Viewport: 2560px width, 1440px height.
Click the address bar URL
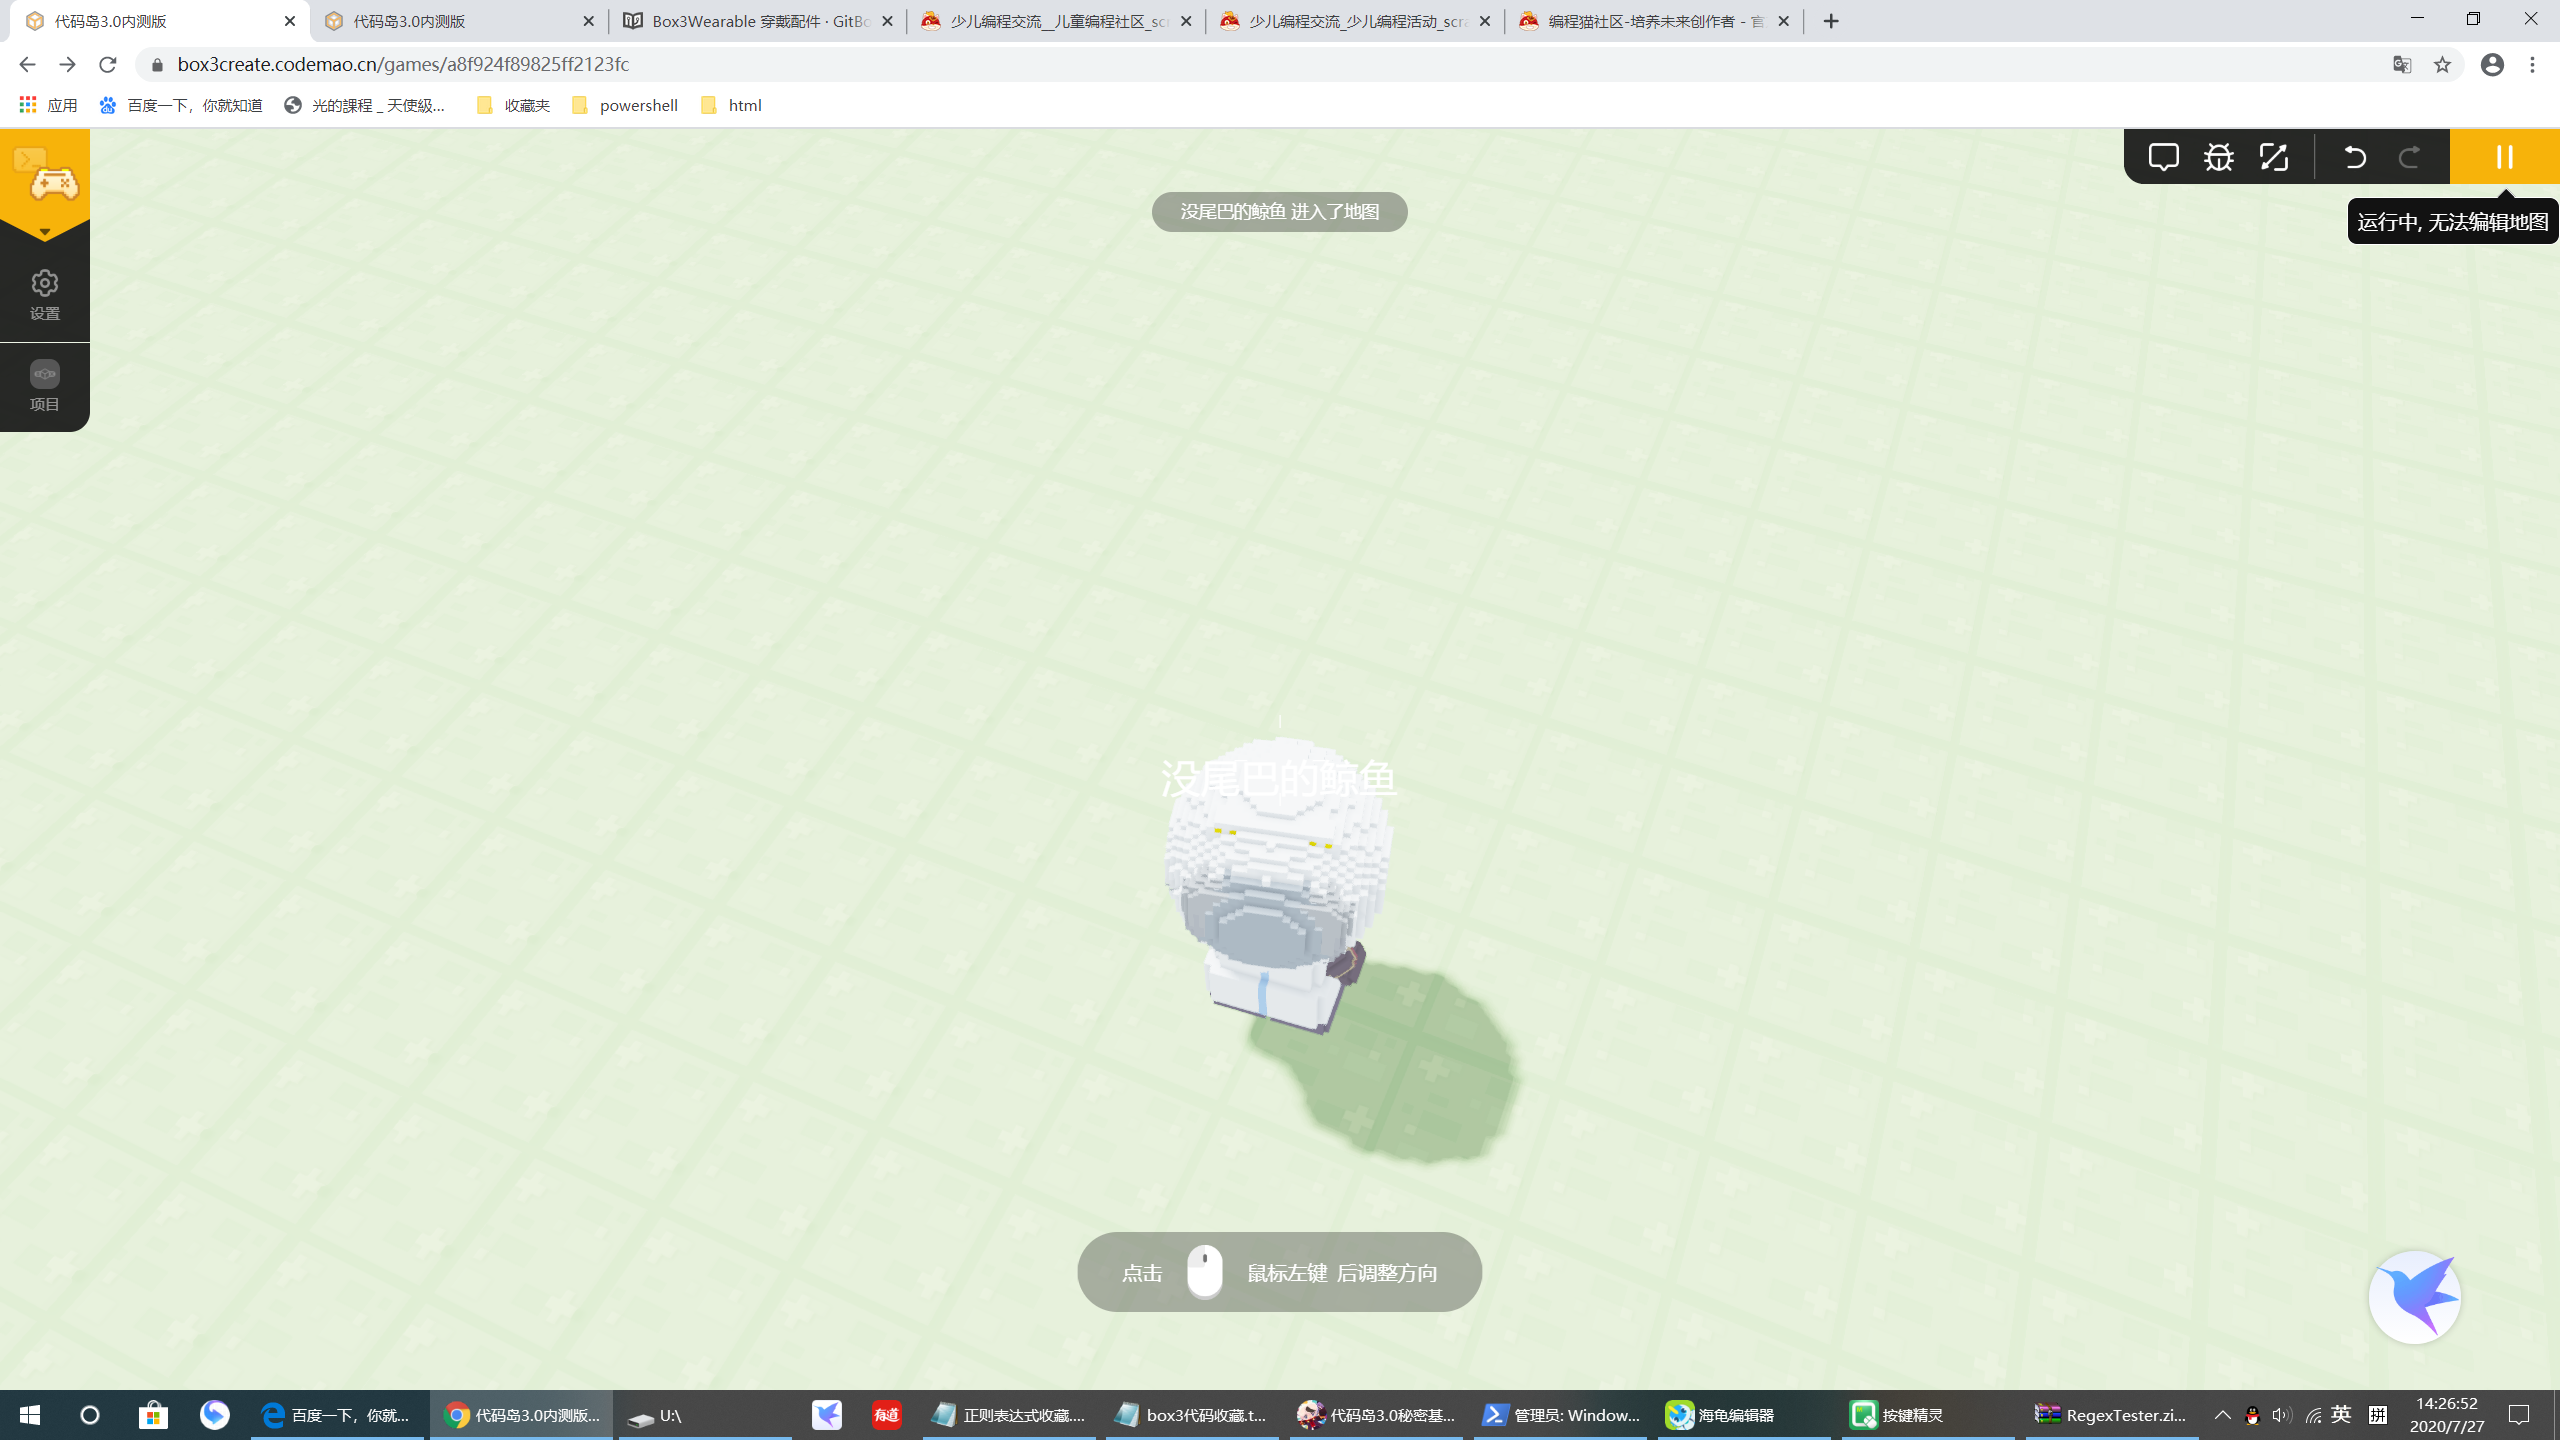click(403, 64)
